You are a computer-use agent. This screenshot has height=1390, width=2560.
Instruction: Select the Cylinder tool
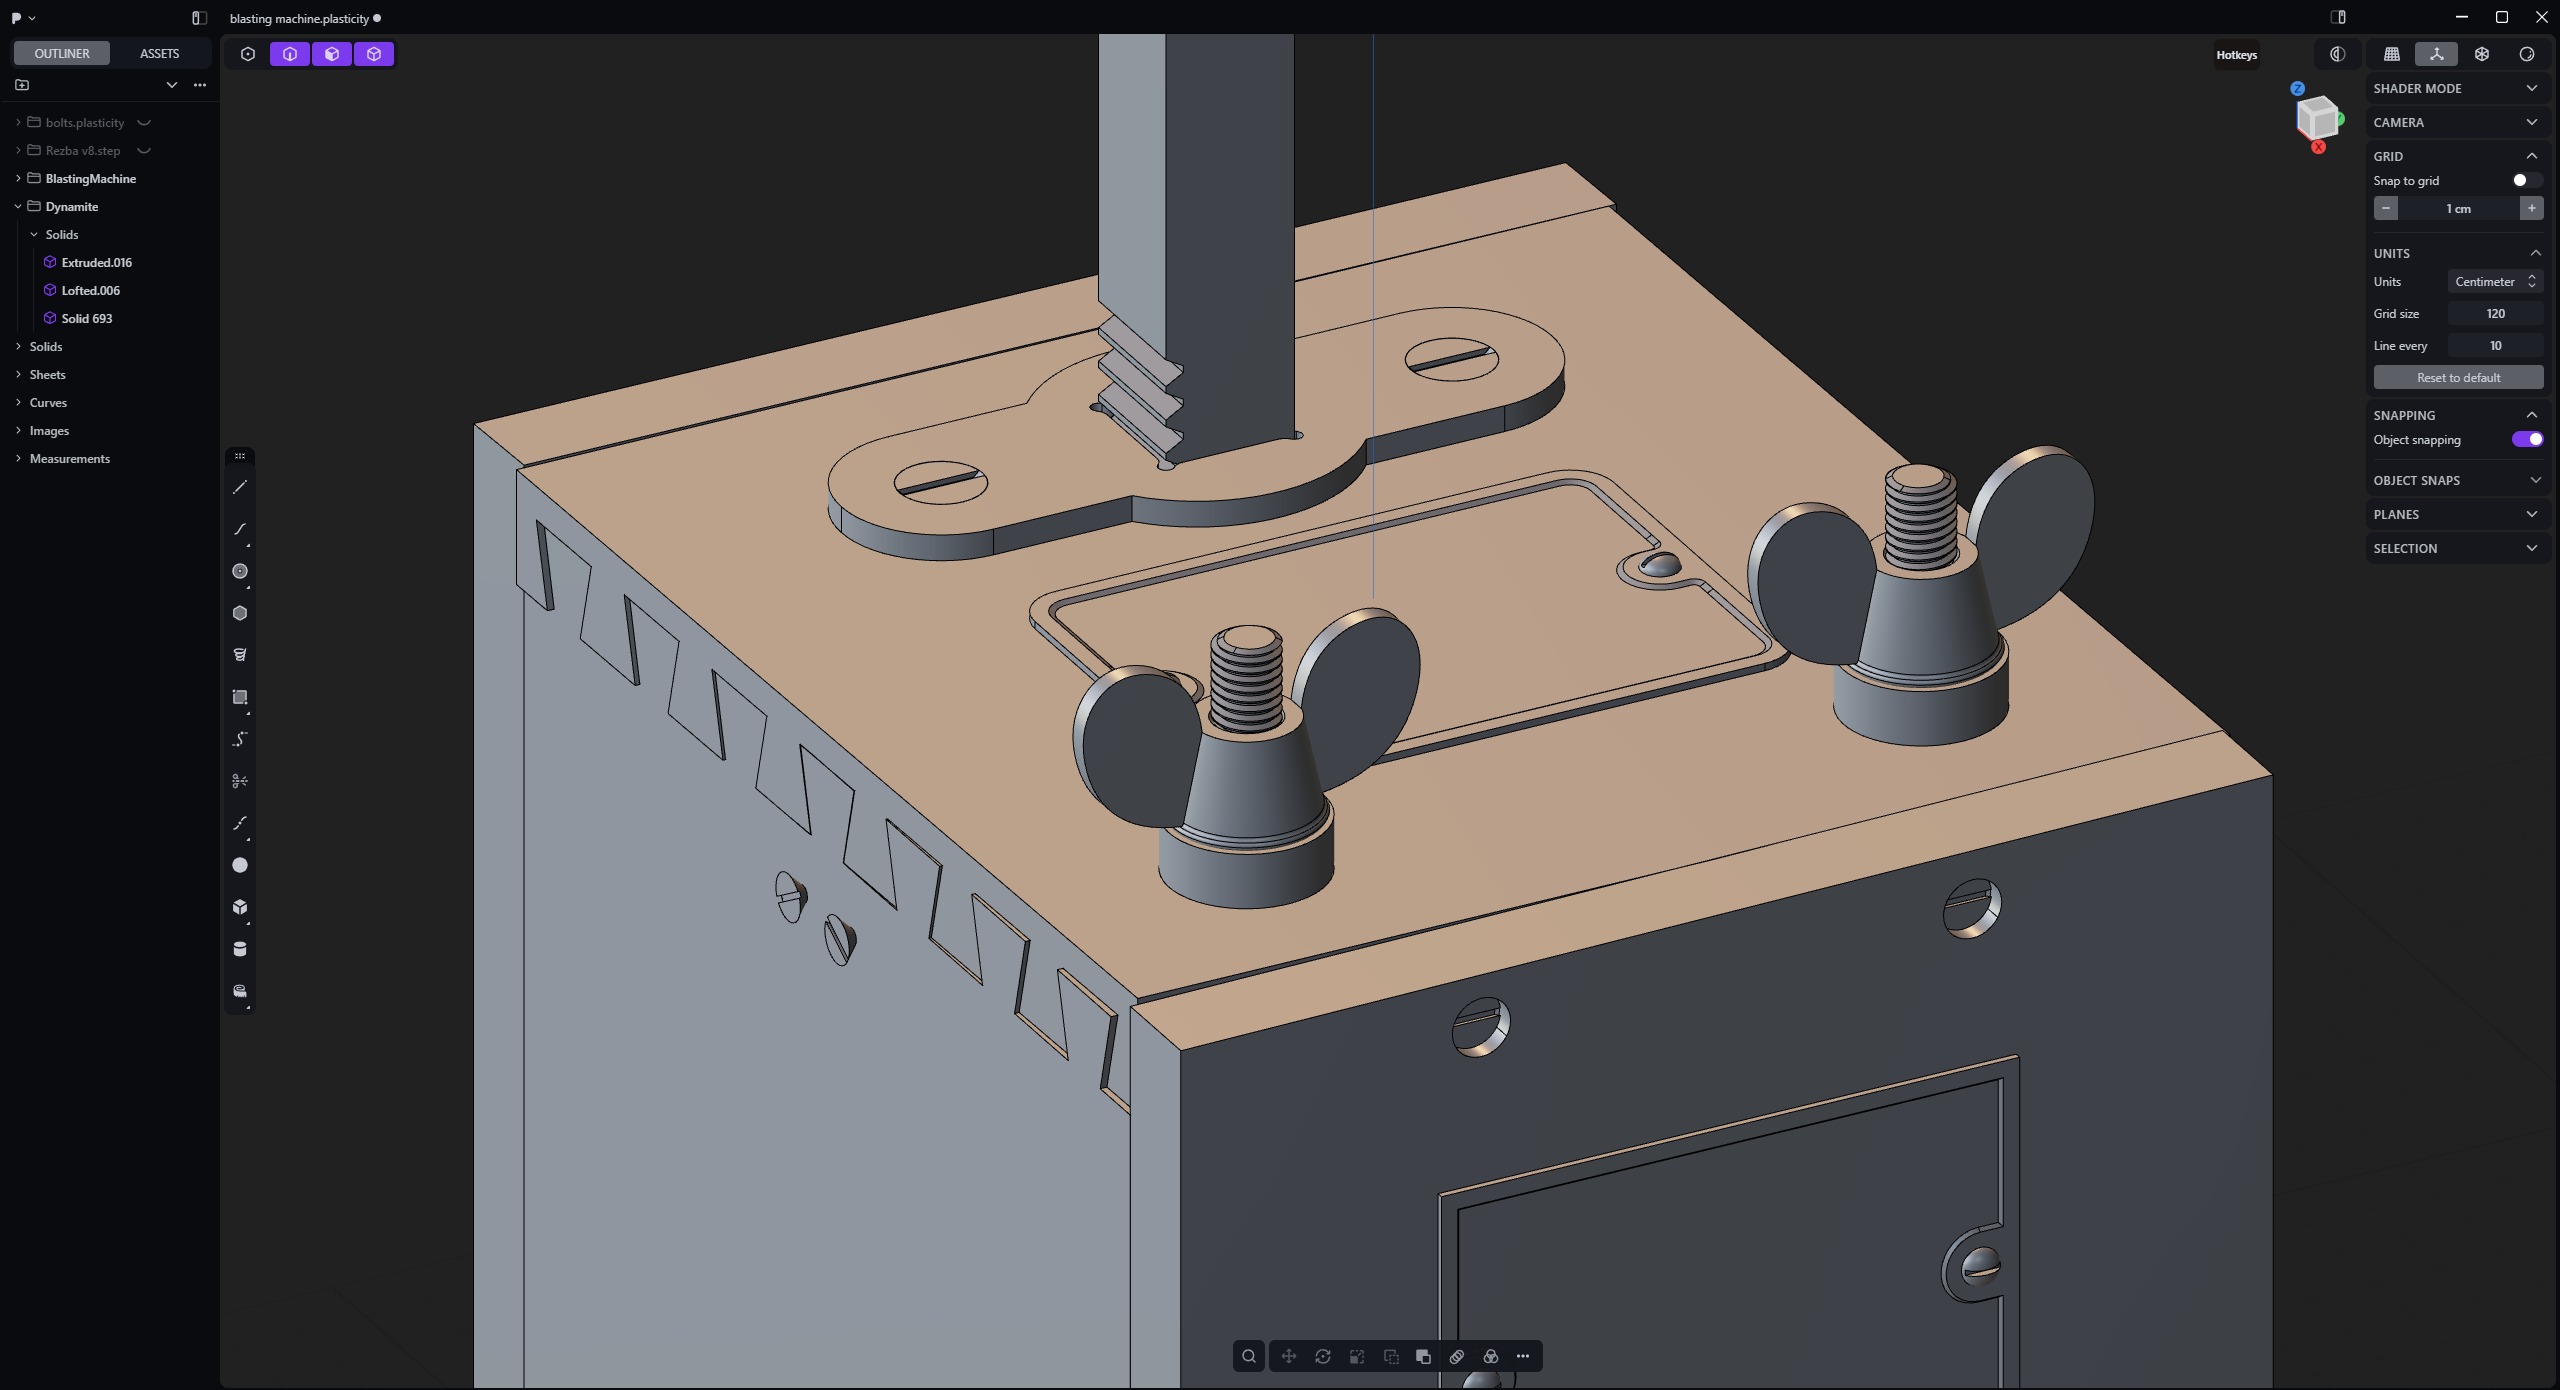click(x=240, y=949)
